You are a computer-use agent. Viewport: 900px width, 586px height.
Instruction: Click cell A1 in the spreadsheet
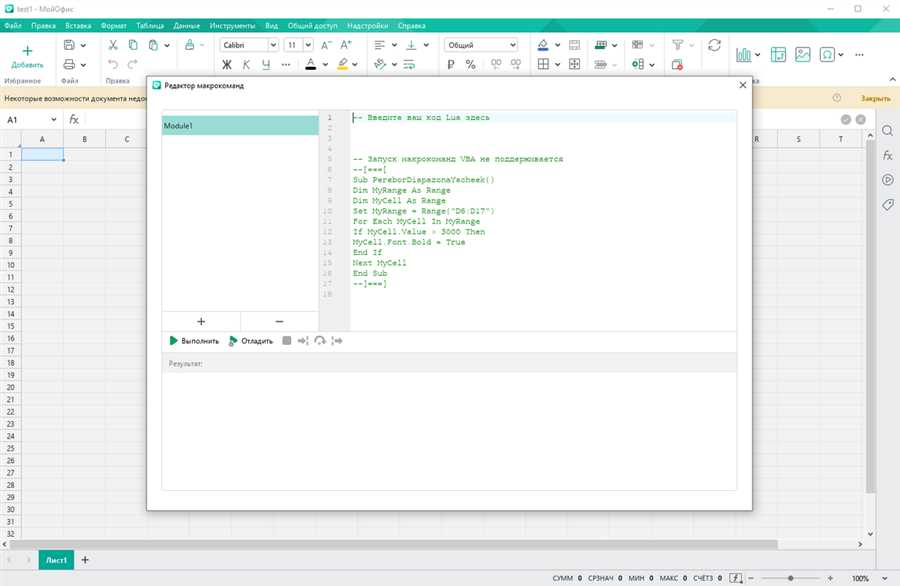pyautogui.click(x=42, y=154)
